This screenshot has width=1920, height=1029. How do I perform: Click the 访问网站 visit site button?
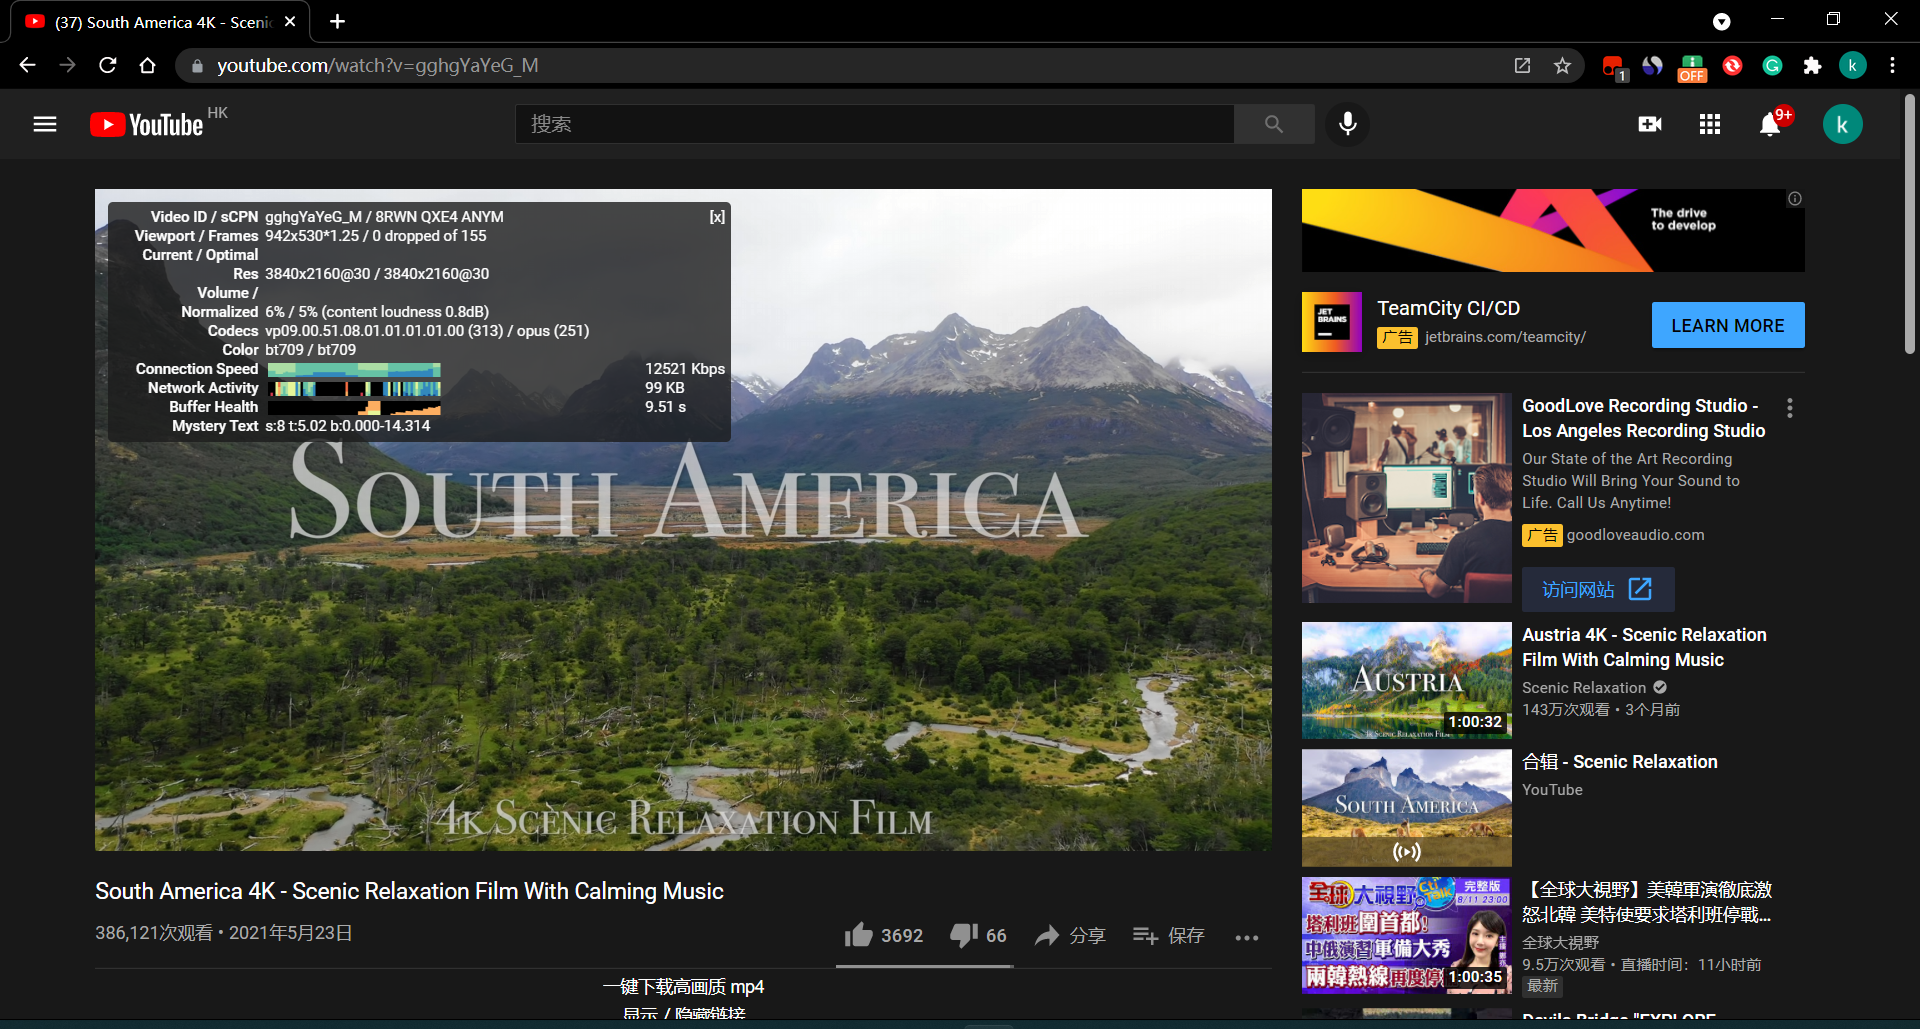[x=1597, y=589]
